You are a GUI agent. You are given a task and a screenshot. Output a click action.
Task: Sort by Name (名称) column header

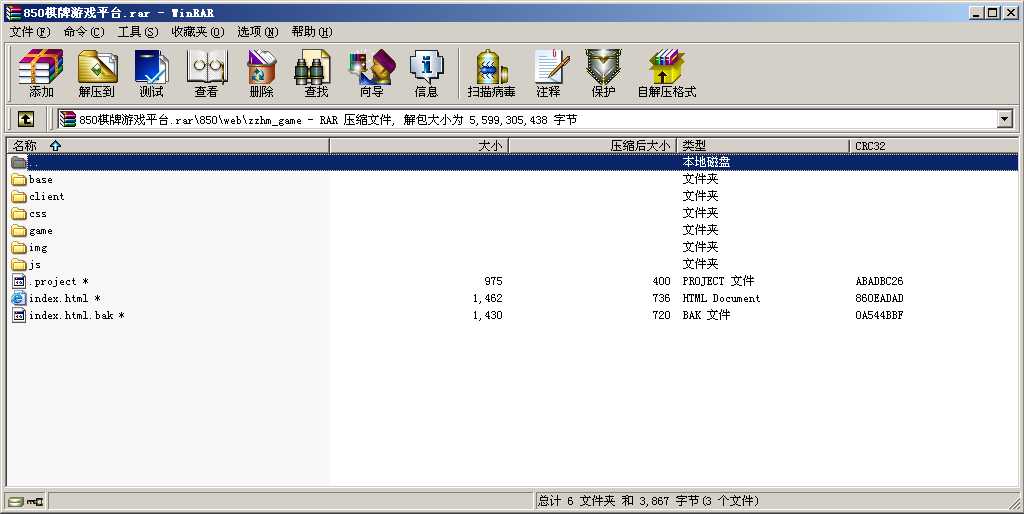168,146
